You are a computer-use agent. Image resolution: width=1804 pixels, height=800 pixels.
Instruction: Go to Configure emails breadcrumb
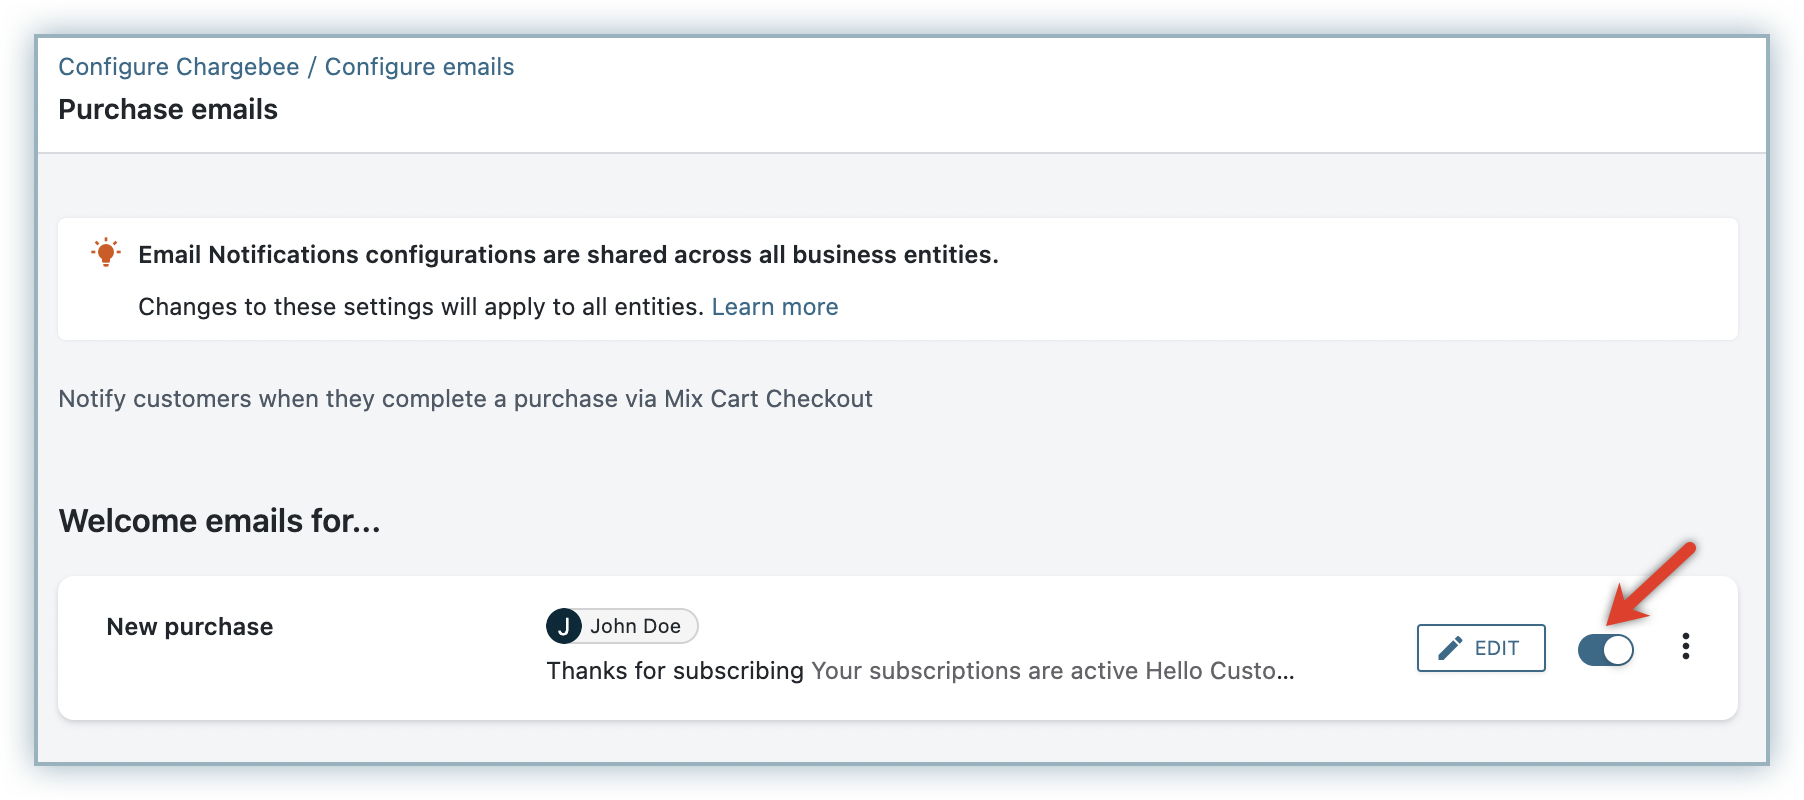pyautogui.click(x=419, y=67)
